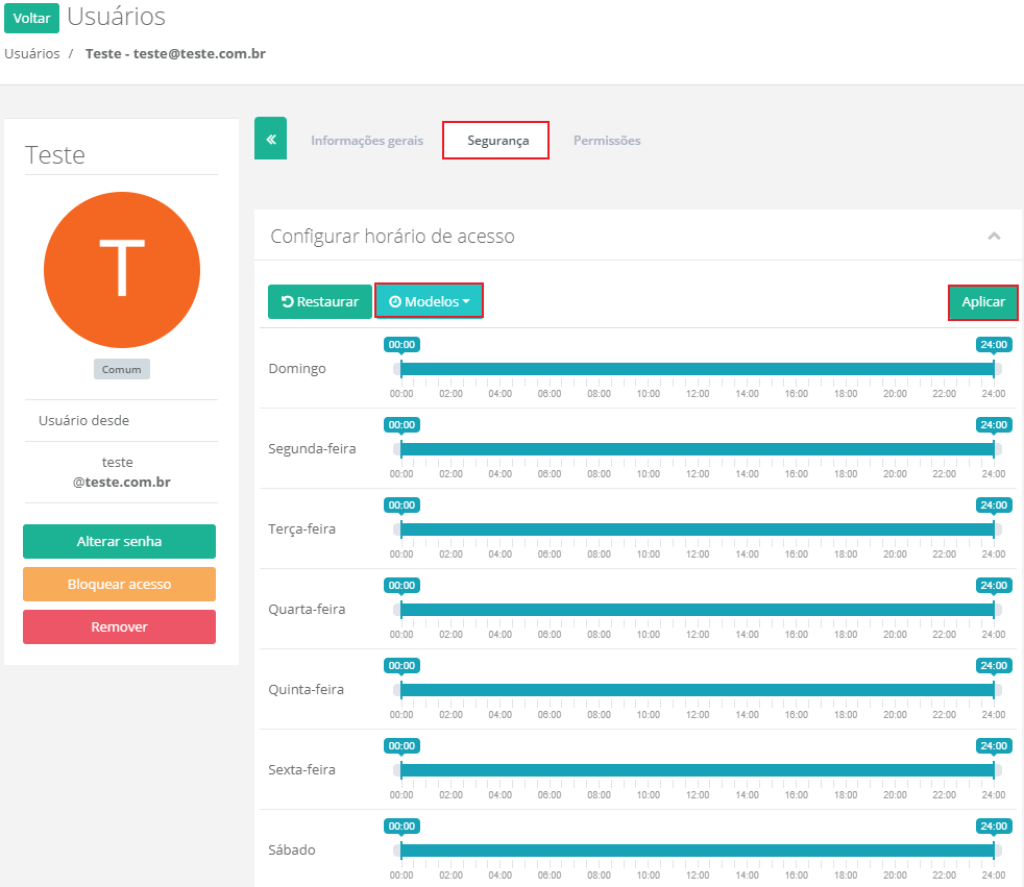
Task: Click 20:00 mark on Quinta-feira slider
Action: pos(895,715)
